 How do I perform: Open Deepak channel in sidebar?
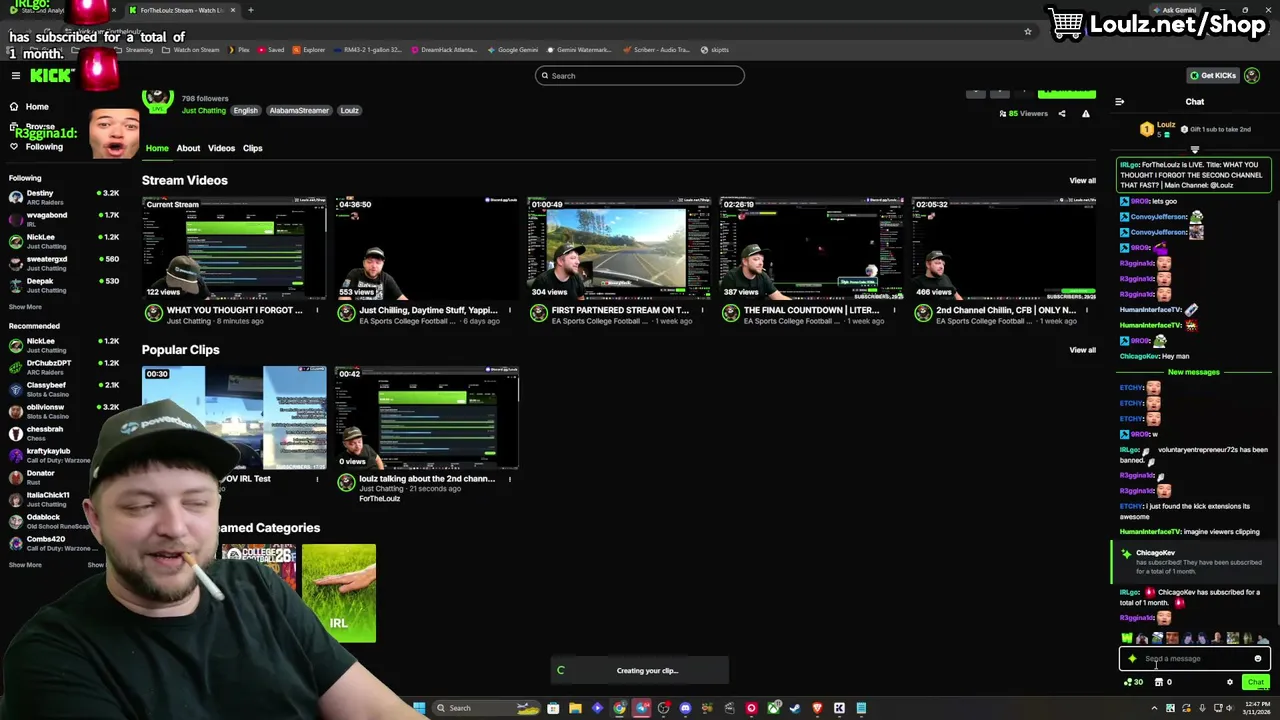point(63,285)
